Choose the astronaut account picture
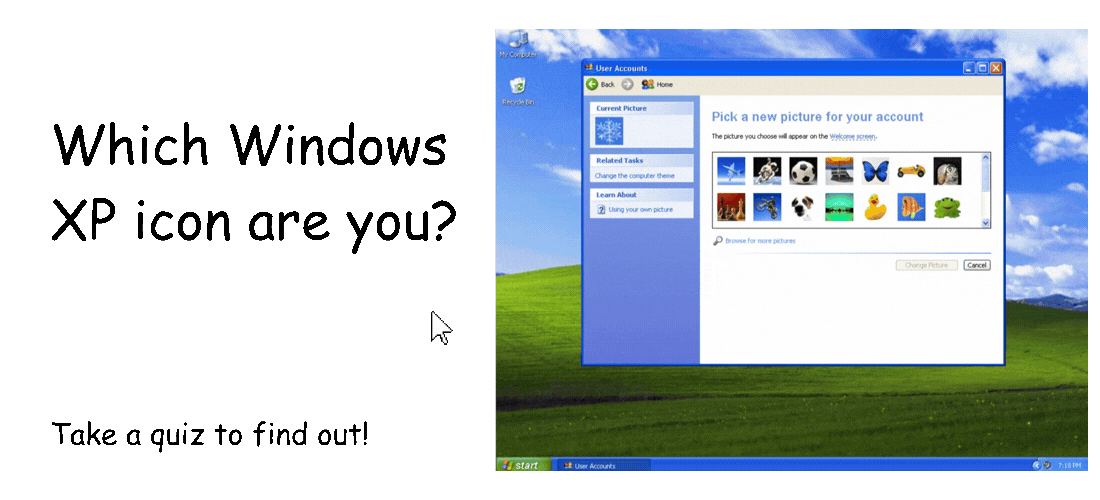 [767, 170]
